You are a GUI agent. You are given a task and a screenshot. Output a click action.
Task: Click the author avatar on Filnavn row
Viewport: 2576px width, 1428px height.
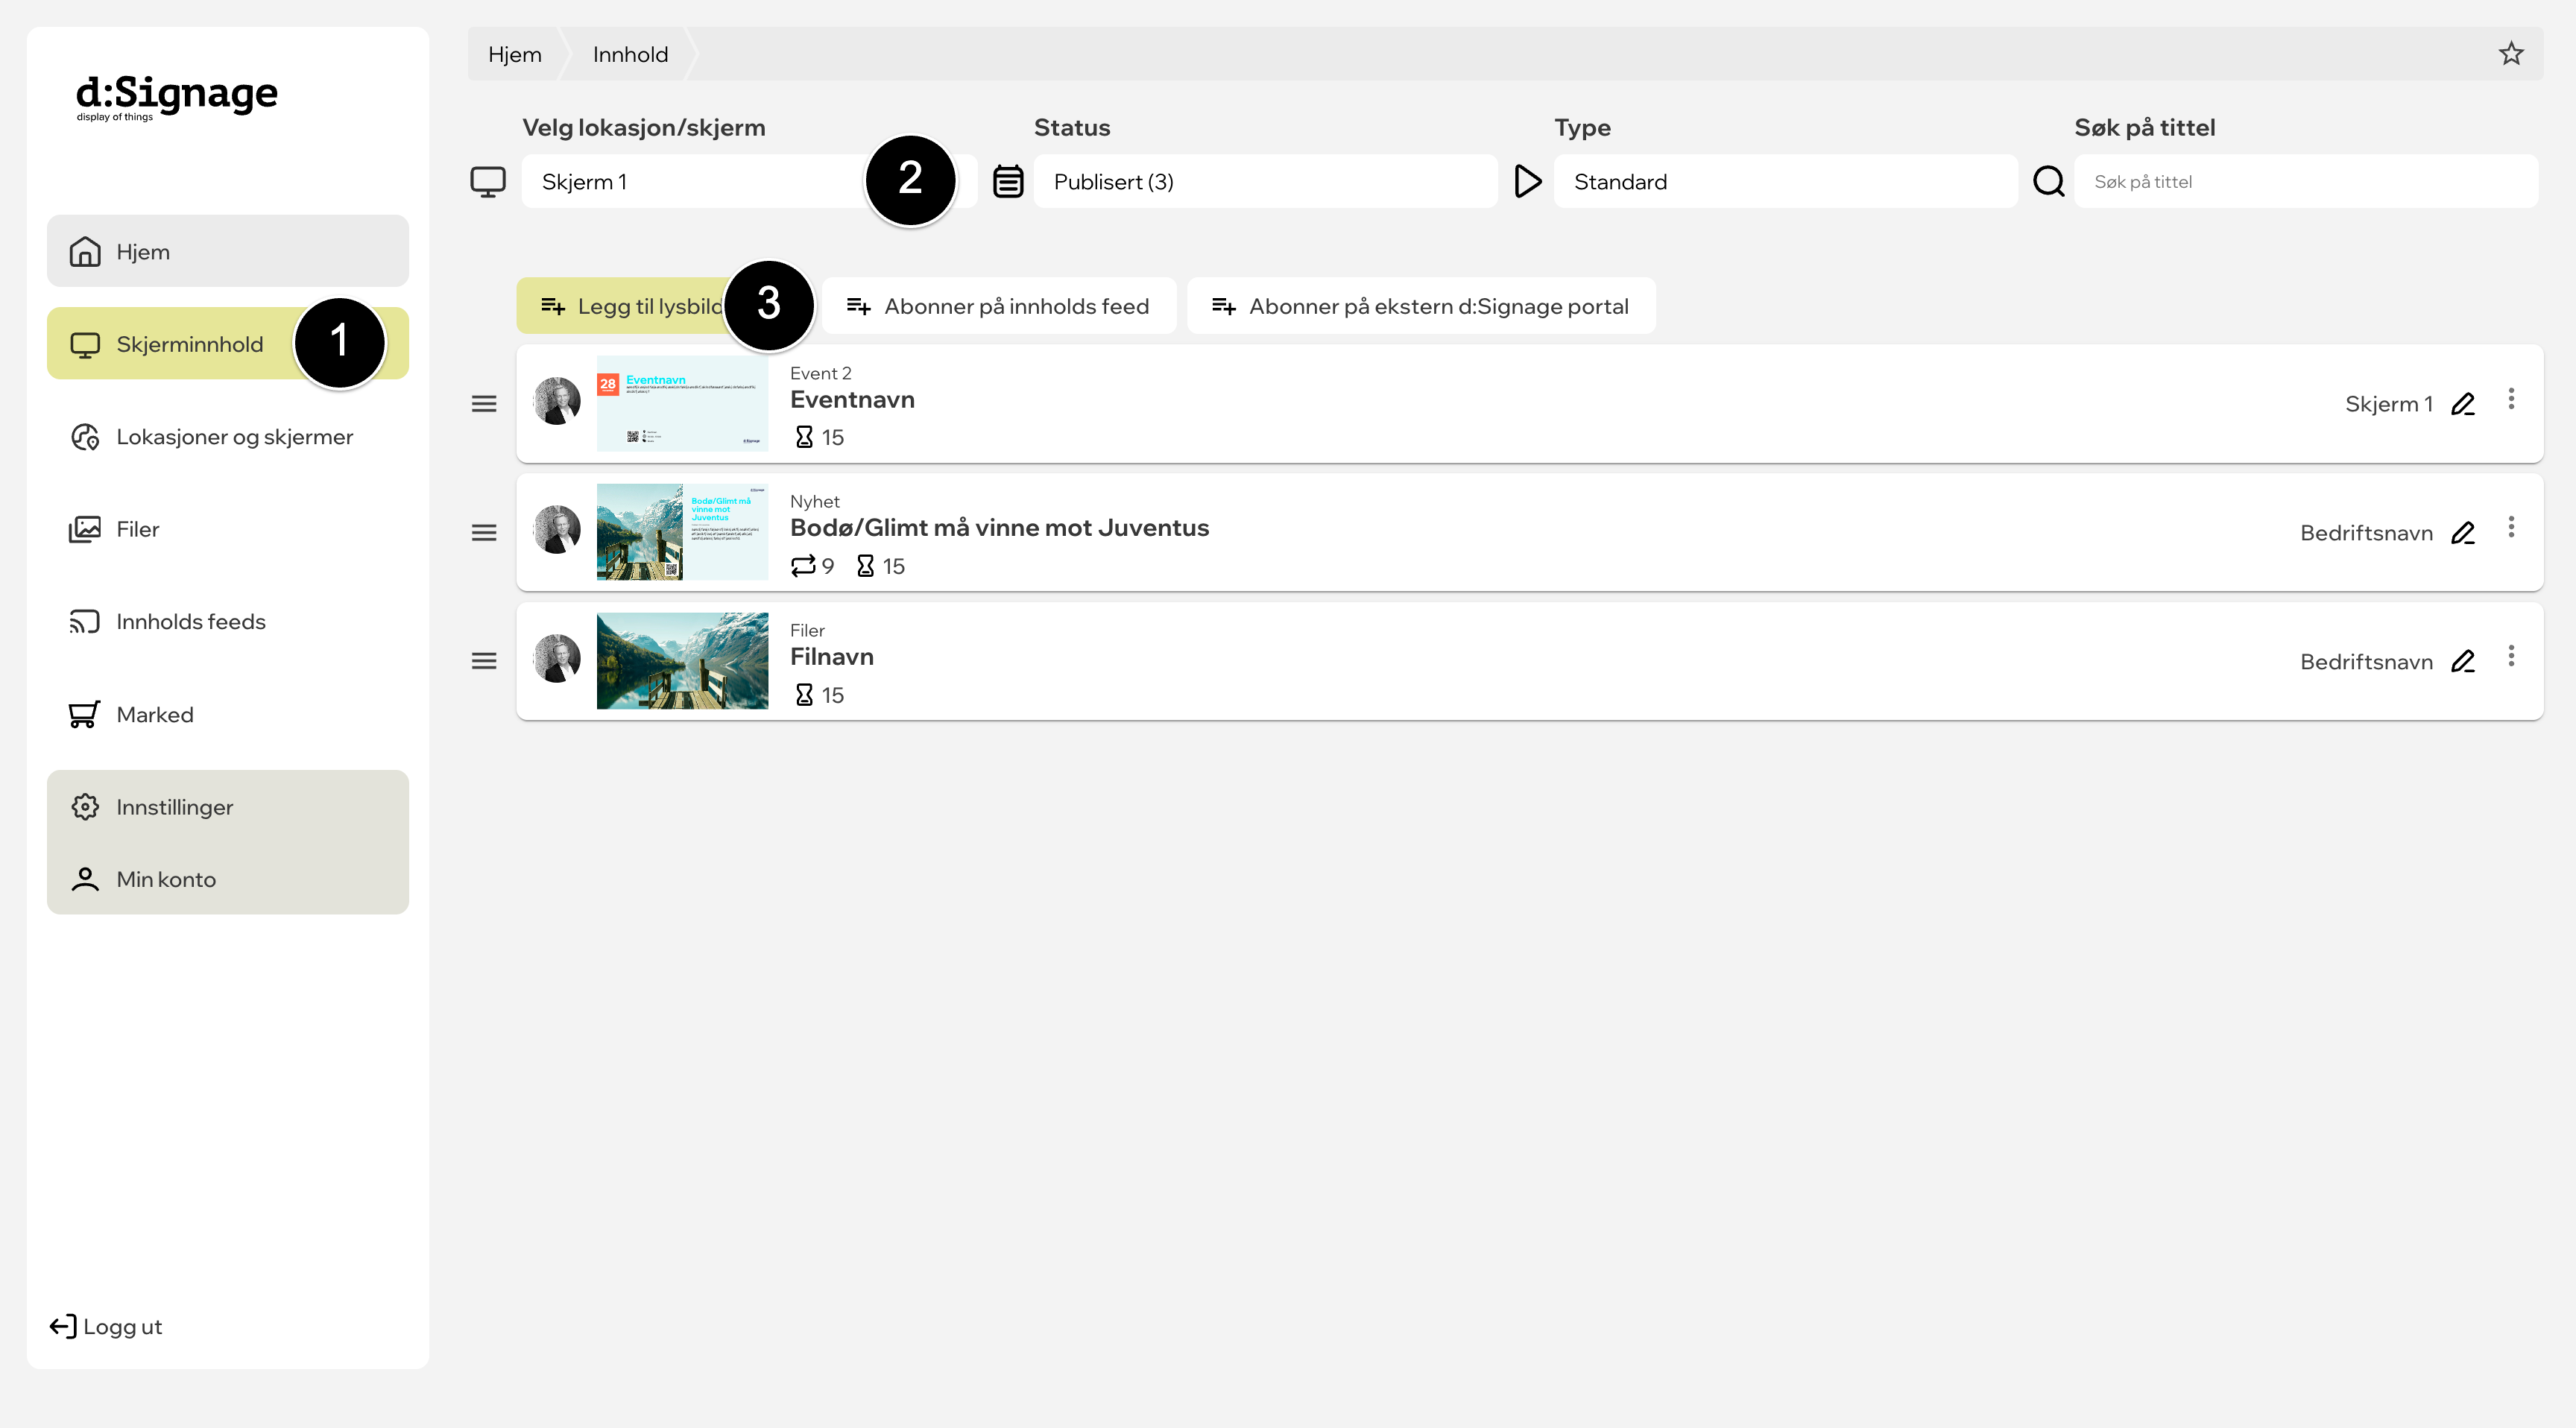click(x=557, y=659)
